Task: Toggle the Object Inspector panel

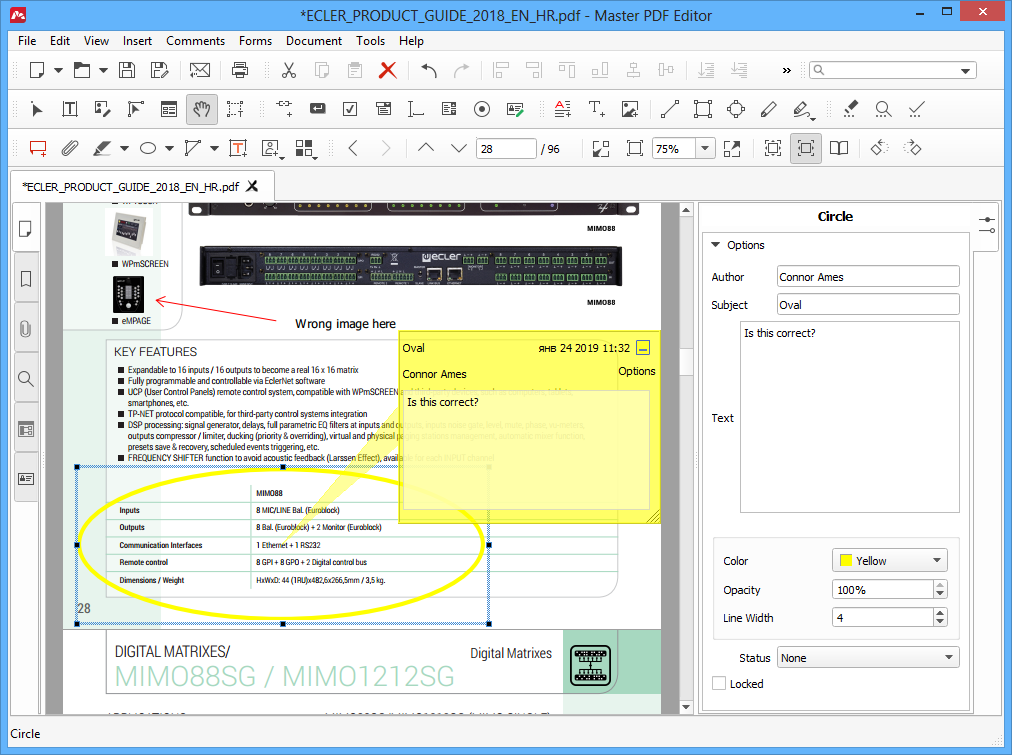Action: coord(987,225)
